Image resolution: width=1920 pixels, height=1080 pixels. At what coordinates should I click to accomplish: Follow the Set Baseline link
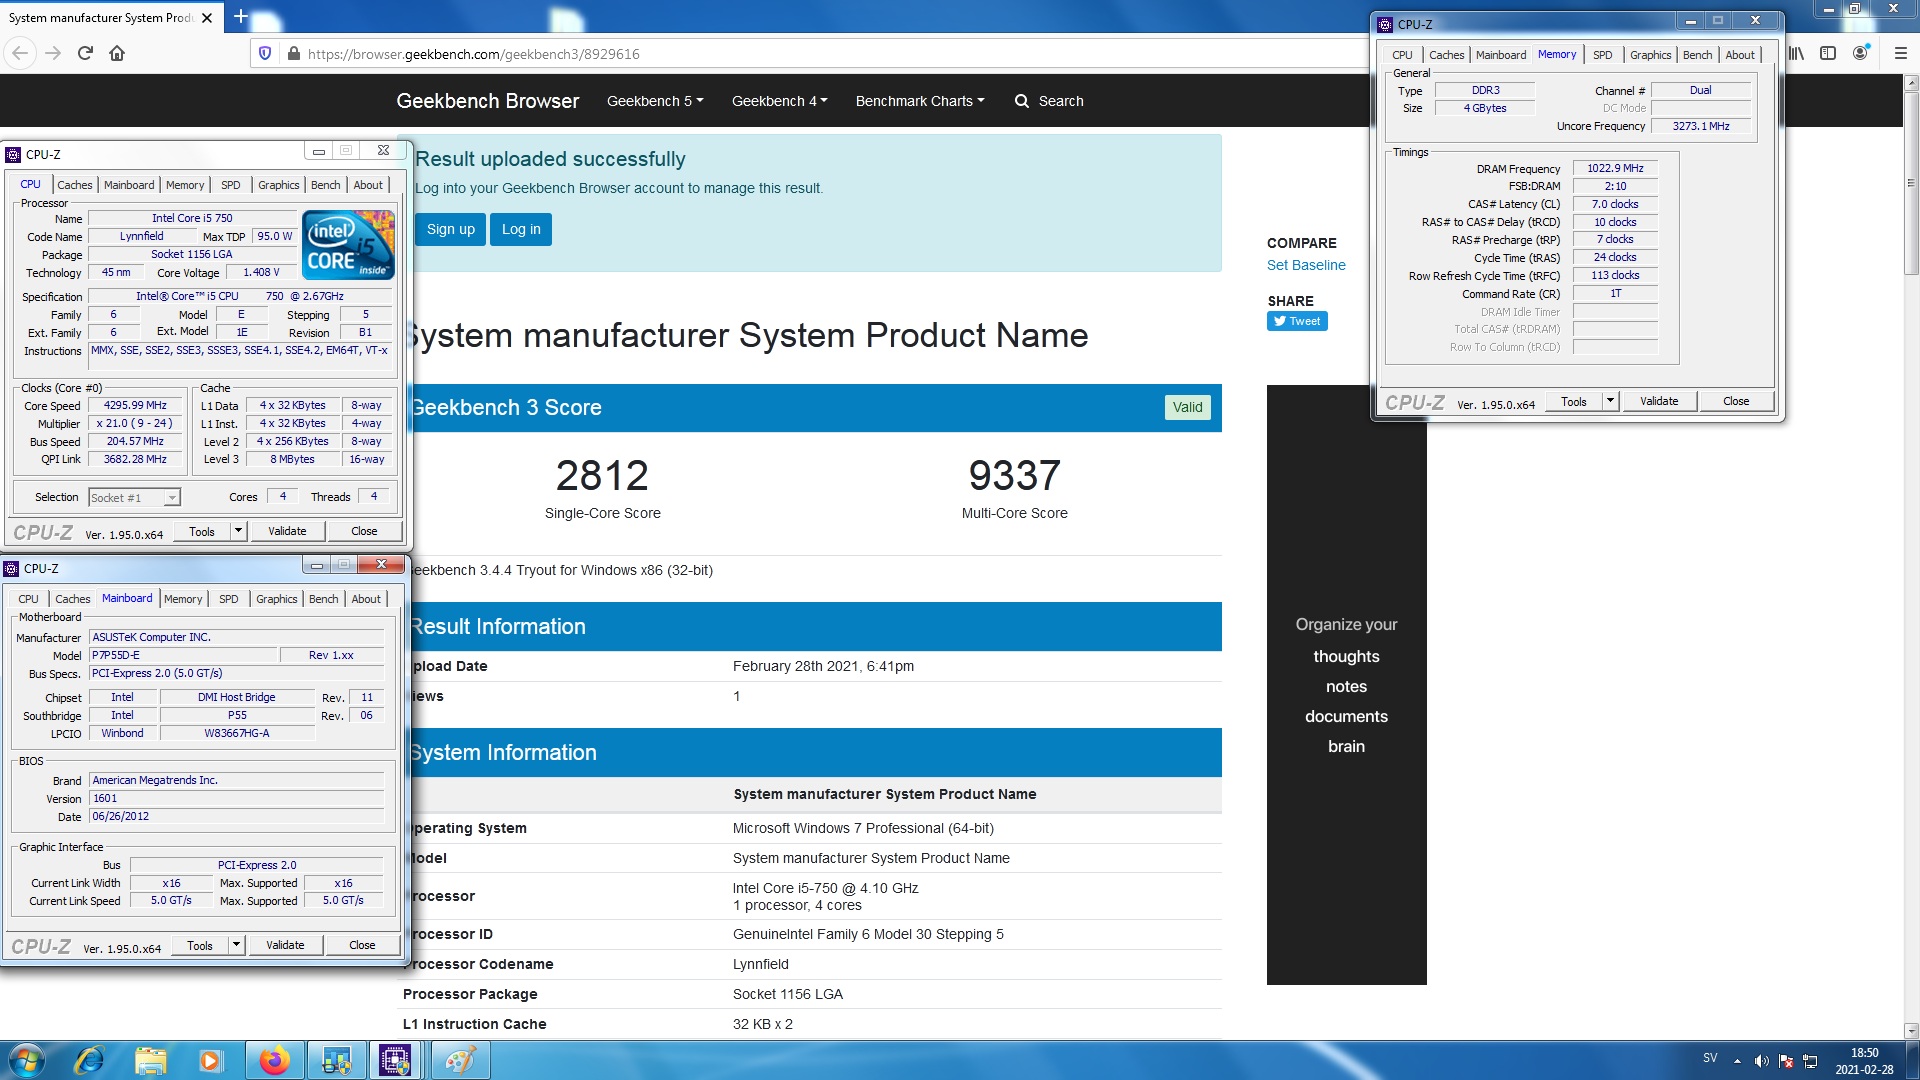[x=1306, y=265]
